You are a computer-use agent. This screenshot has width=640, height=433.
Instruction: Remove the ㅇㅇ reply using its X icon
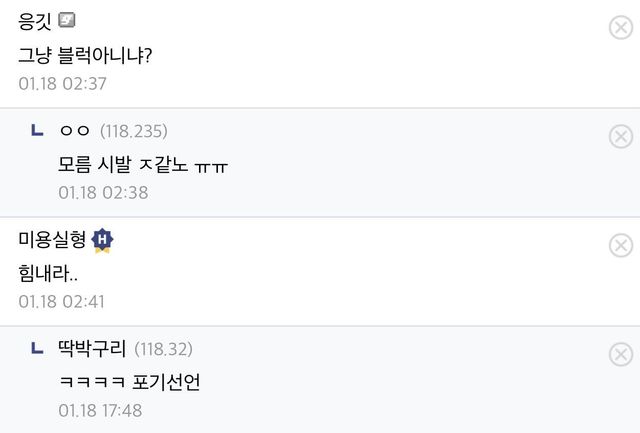click(x=620, y=137)
